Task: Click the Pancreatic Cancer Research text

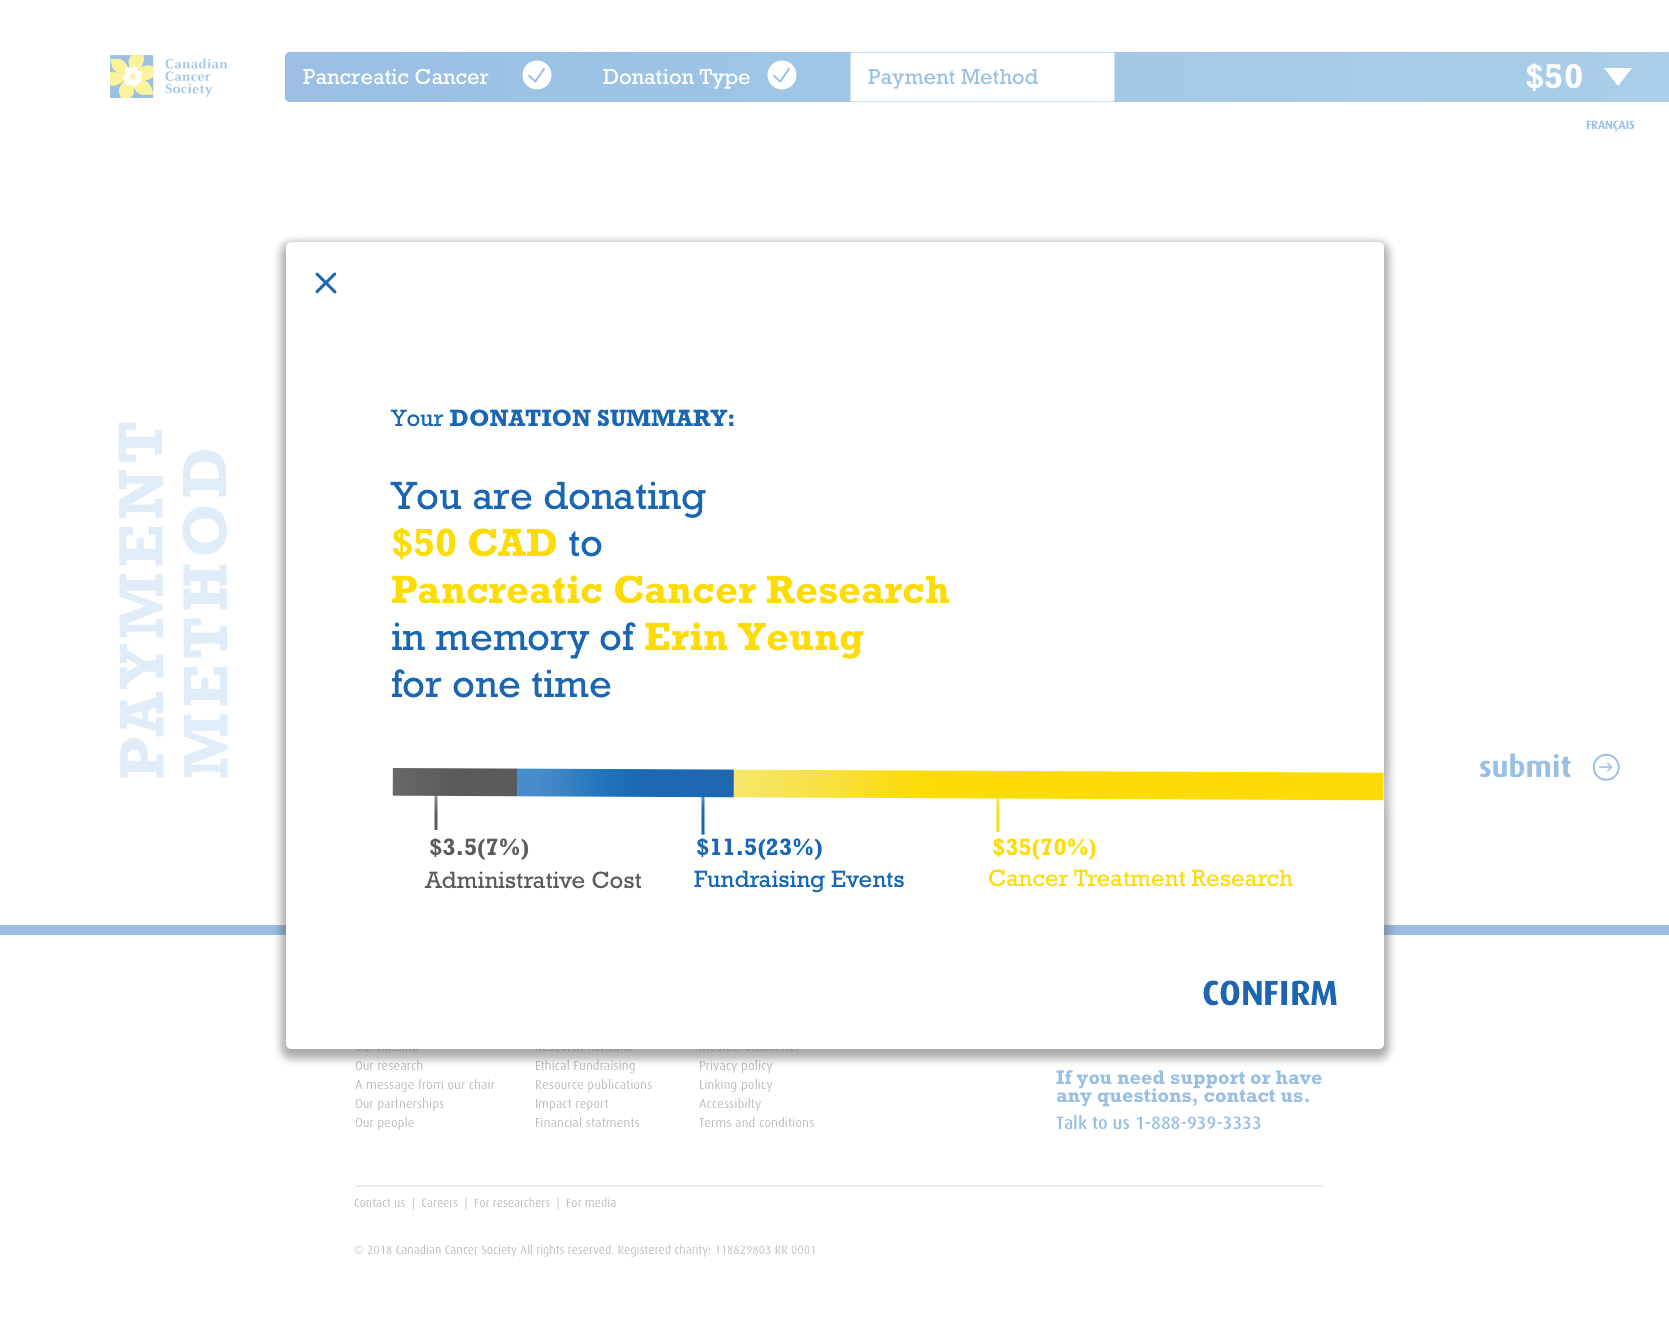Action: tap(670, 590)
